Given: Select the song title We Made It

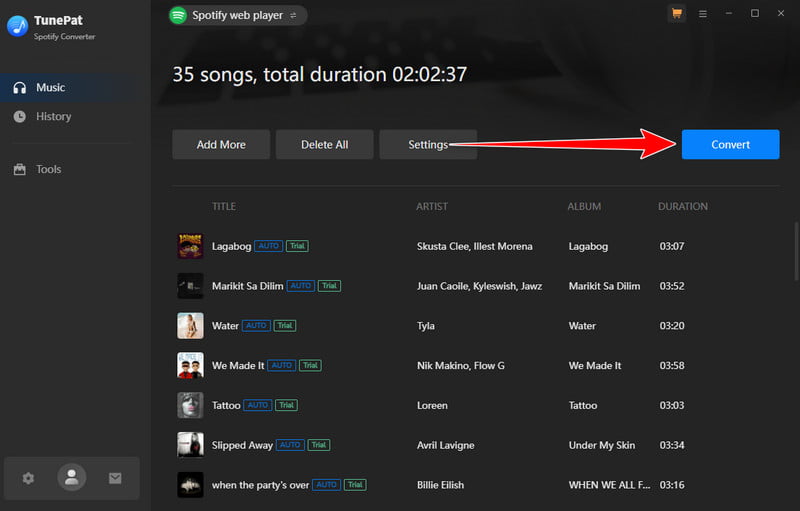Looking at the screenshot, I should [x=238, y=366].
